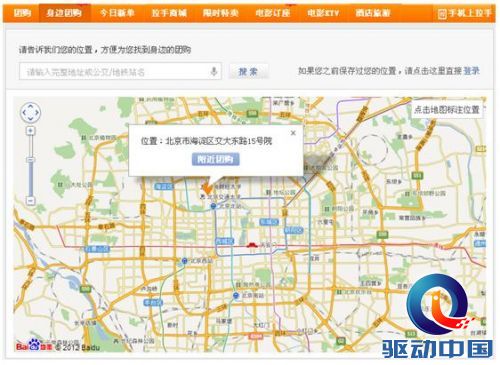Open the 手机上拉手 mobile link
The height and width of the screenshot is (365, 500).
[x=464, y=13]
